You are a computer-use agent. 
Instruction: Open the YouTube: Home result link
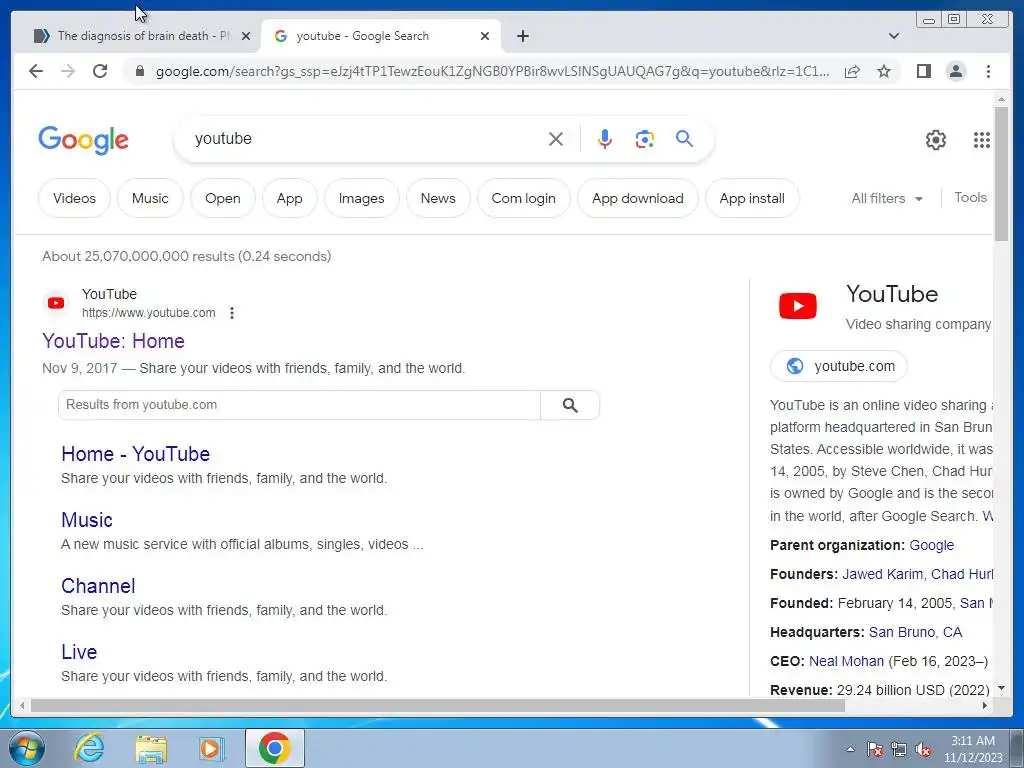[114, 341]
